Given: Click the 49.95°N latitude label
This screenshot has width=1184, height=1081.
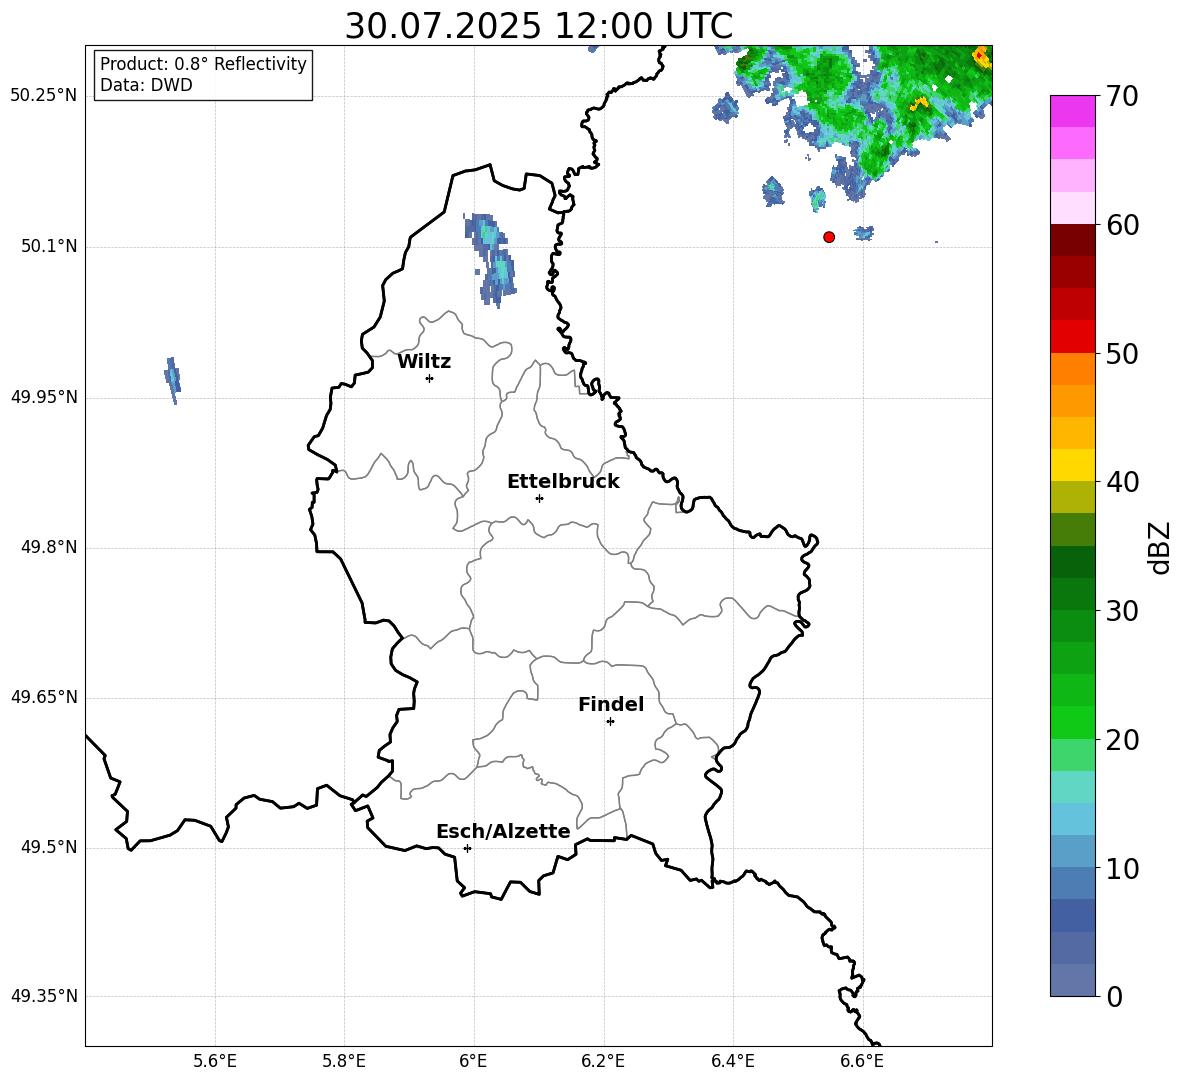Looking at the screenshot, I should coord(43,397).
